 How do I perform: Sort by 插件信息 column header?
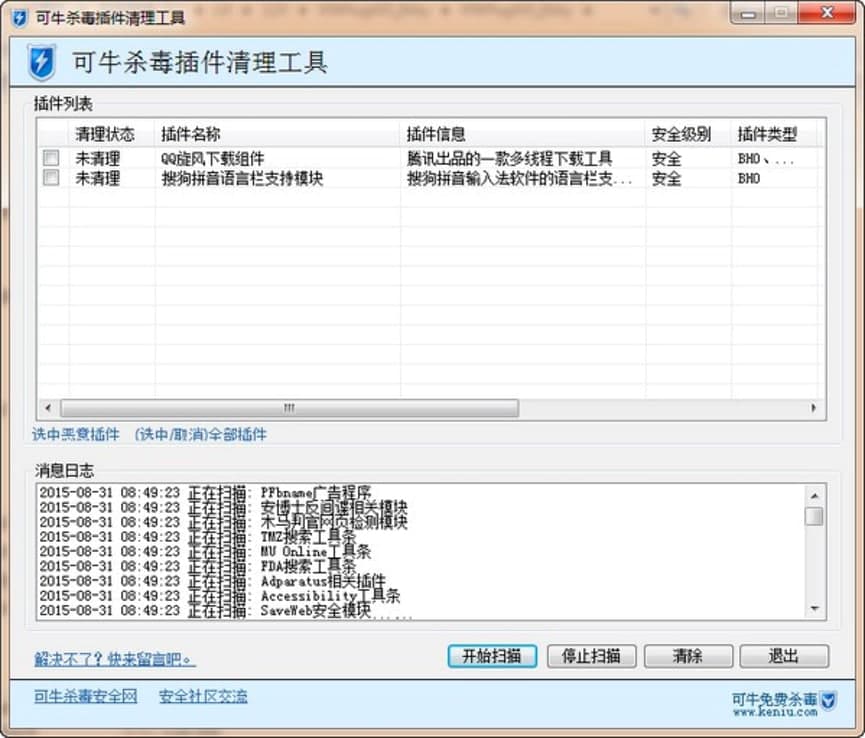436,134
